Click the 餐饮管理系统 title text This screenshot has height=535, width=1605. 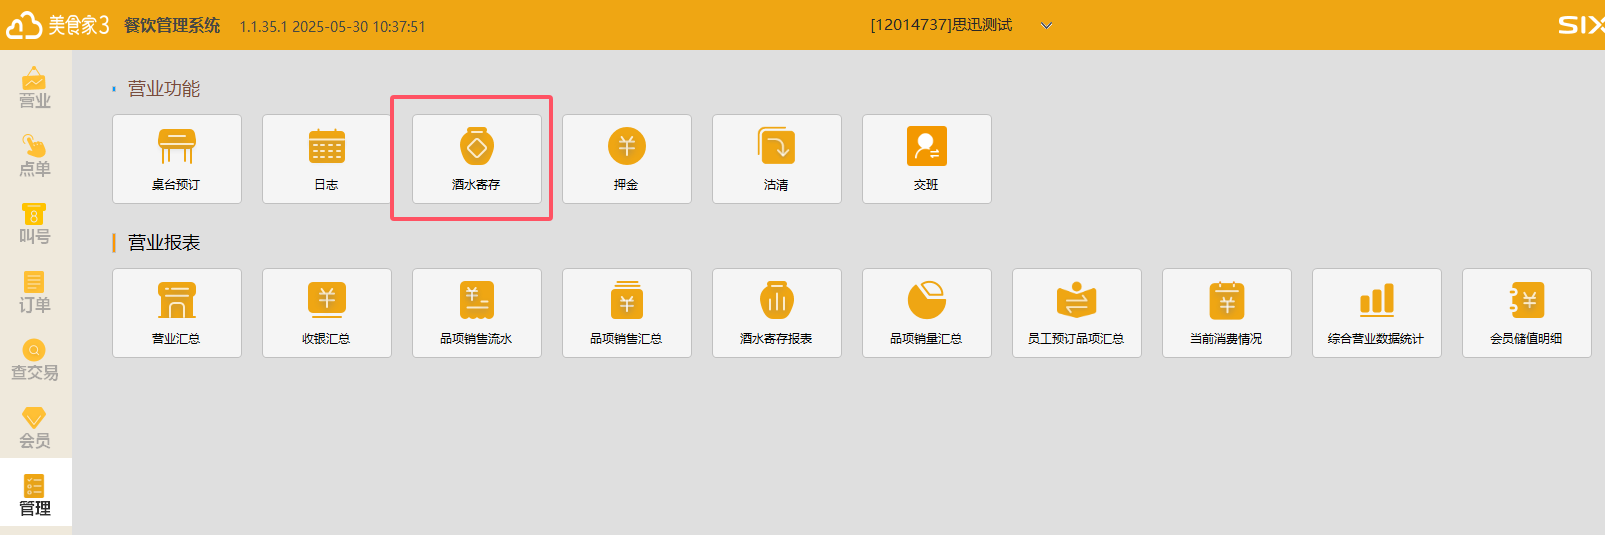(x=172, y=26)
